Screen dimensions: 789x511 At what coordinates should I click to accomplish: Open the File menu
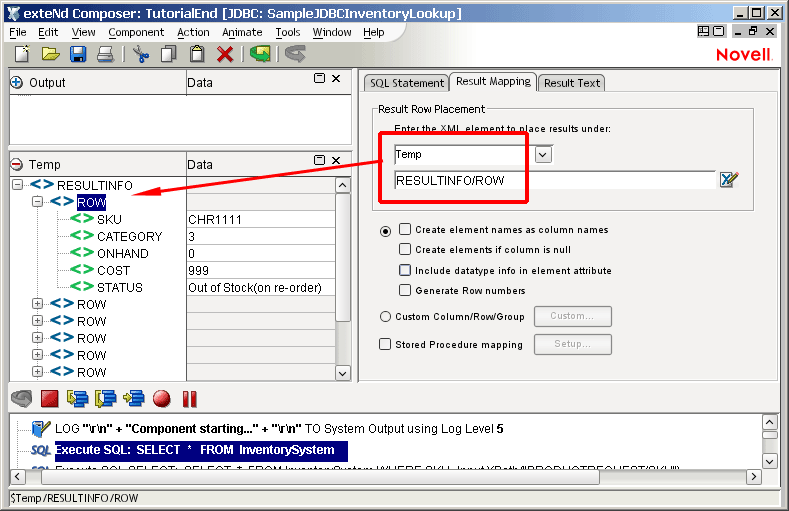[18, 32]
